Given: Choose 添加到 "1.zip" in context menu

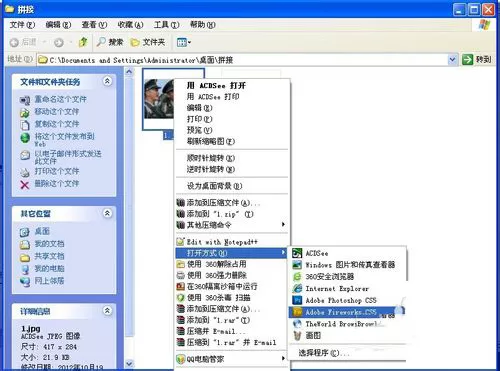Looking at the screenshot, I should coord(232,214).
